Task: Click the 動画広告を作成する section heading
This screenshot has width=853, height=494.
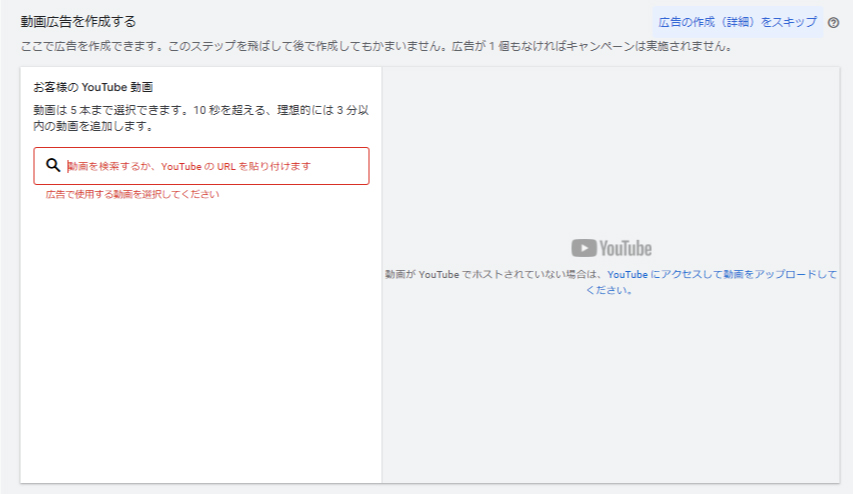Action: [x=78, y=21]
